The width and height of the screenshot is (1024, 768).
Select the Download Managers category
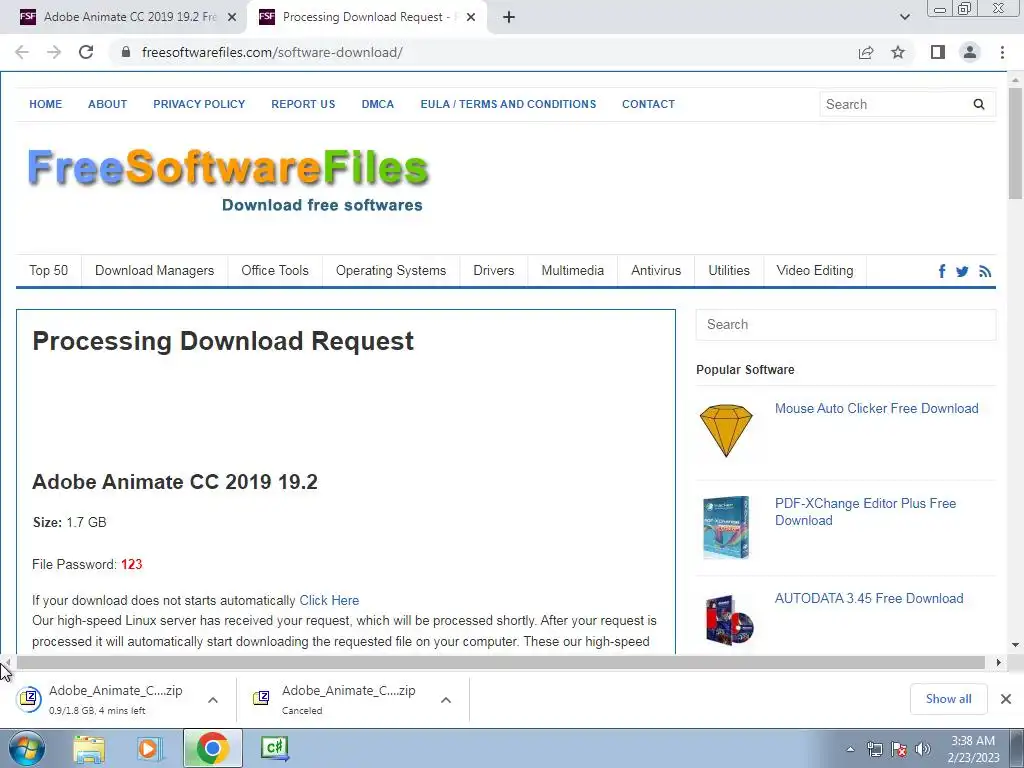(x=154, y=270)
